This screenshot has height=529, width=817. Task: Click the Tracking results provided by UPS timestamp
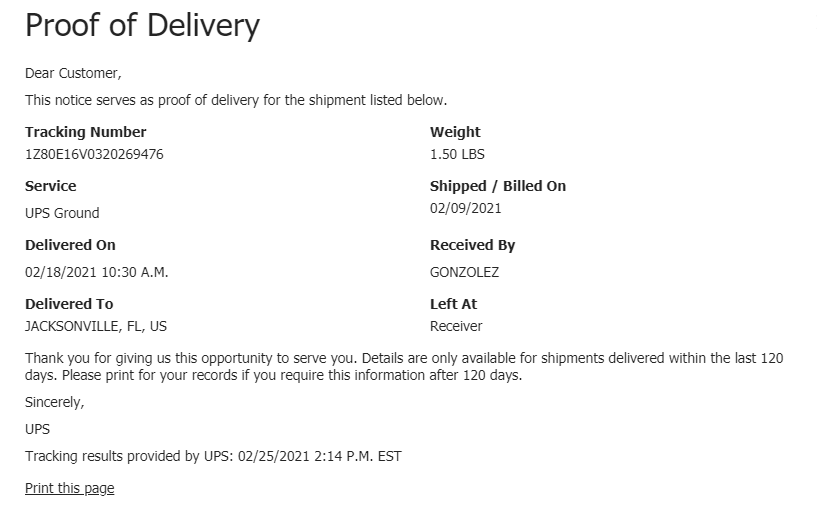(x=213, y=456)
